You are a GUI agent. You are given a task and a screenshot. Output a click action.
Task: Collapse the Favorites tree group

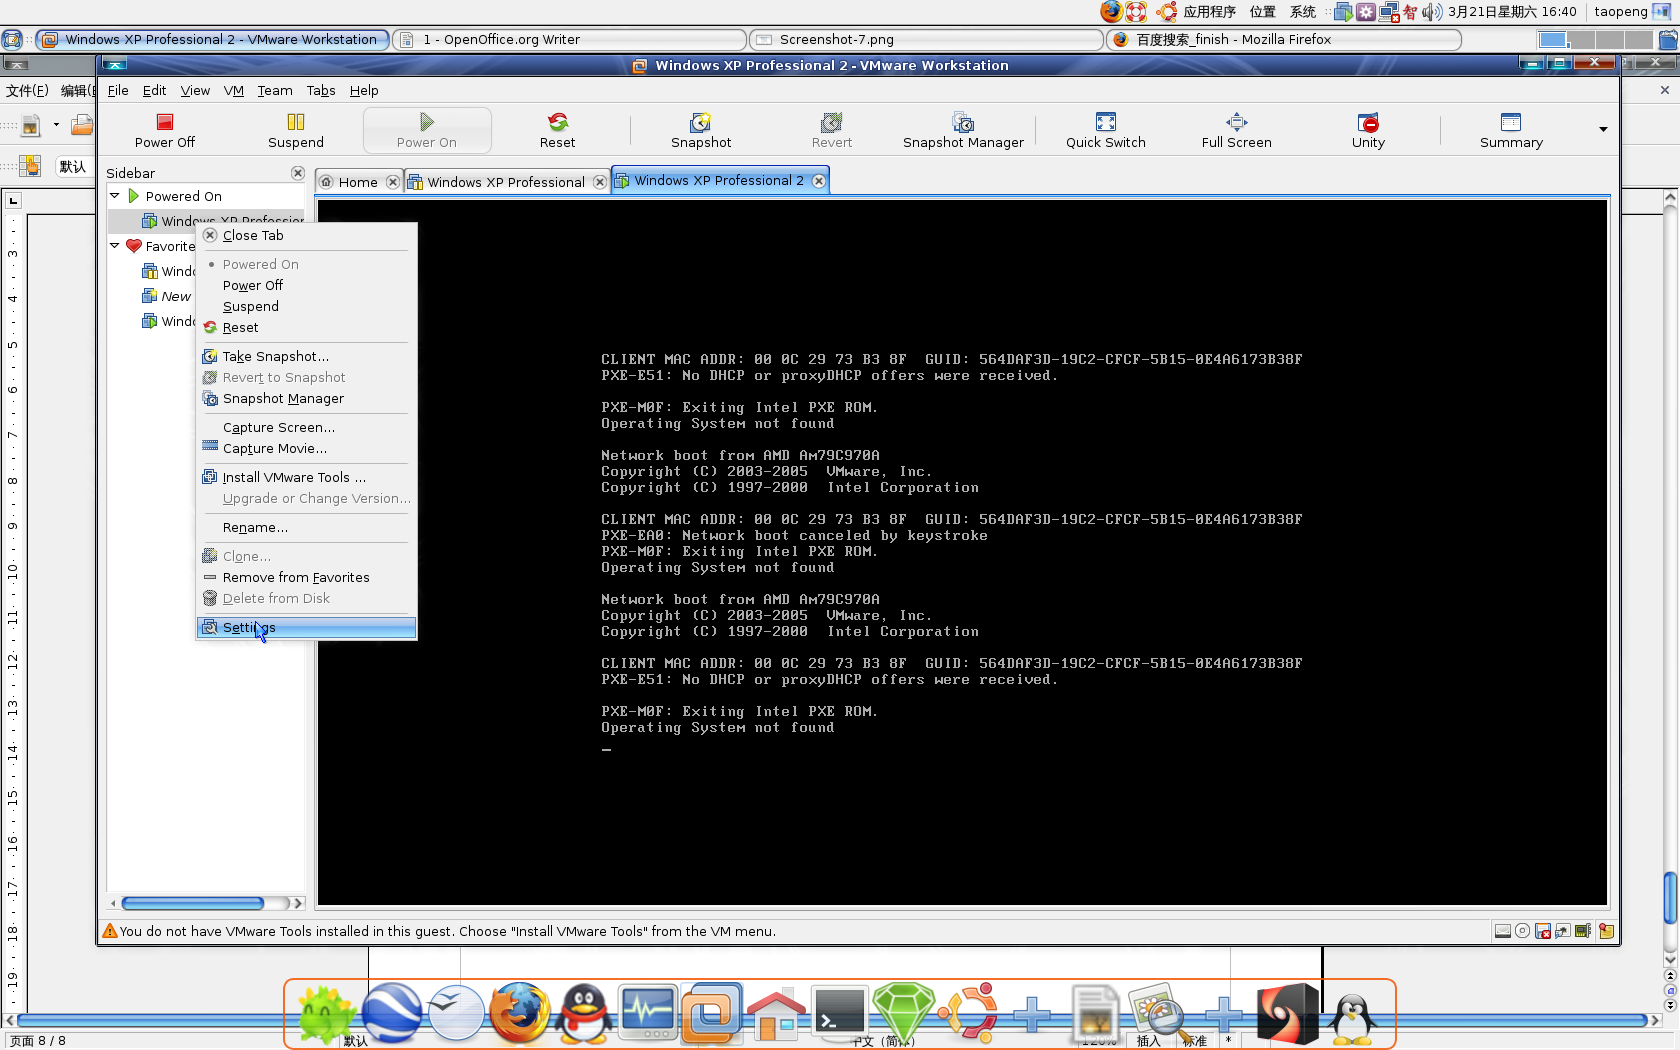(115, 246)
